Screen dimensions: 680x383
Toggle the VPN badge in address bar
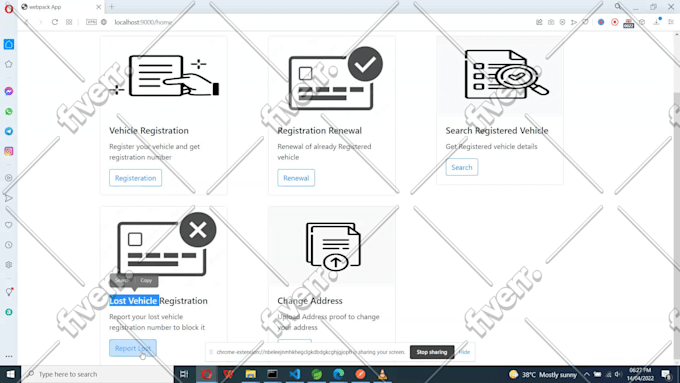91,22
